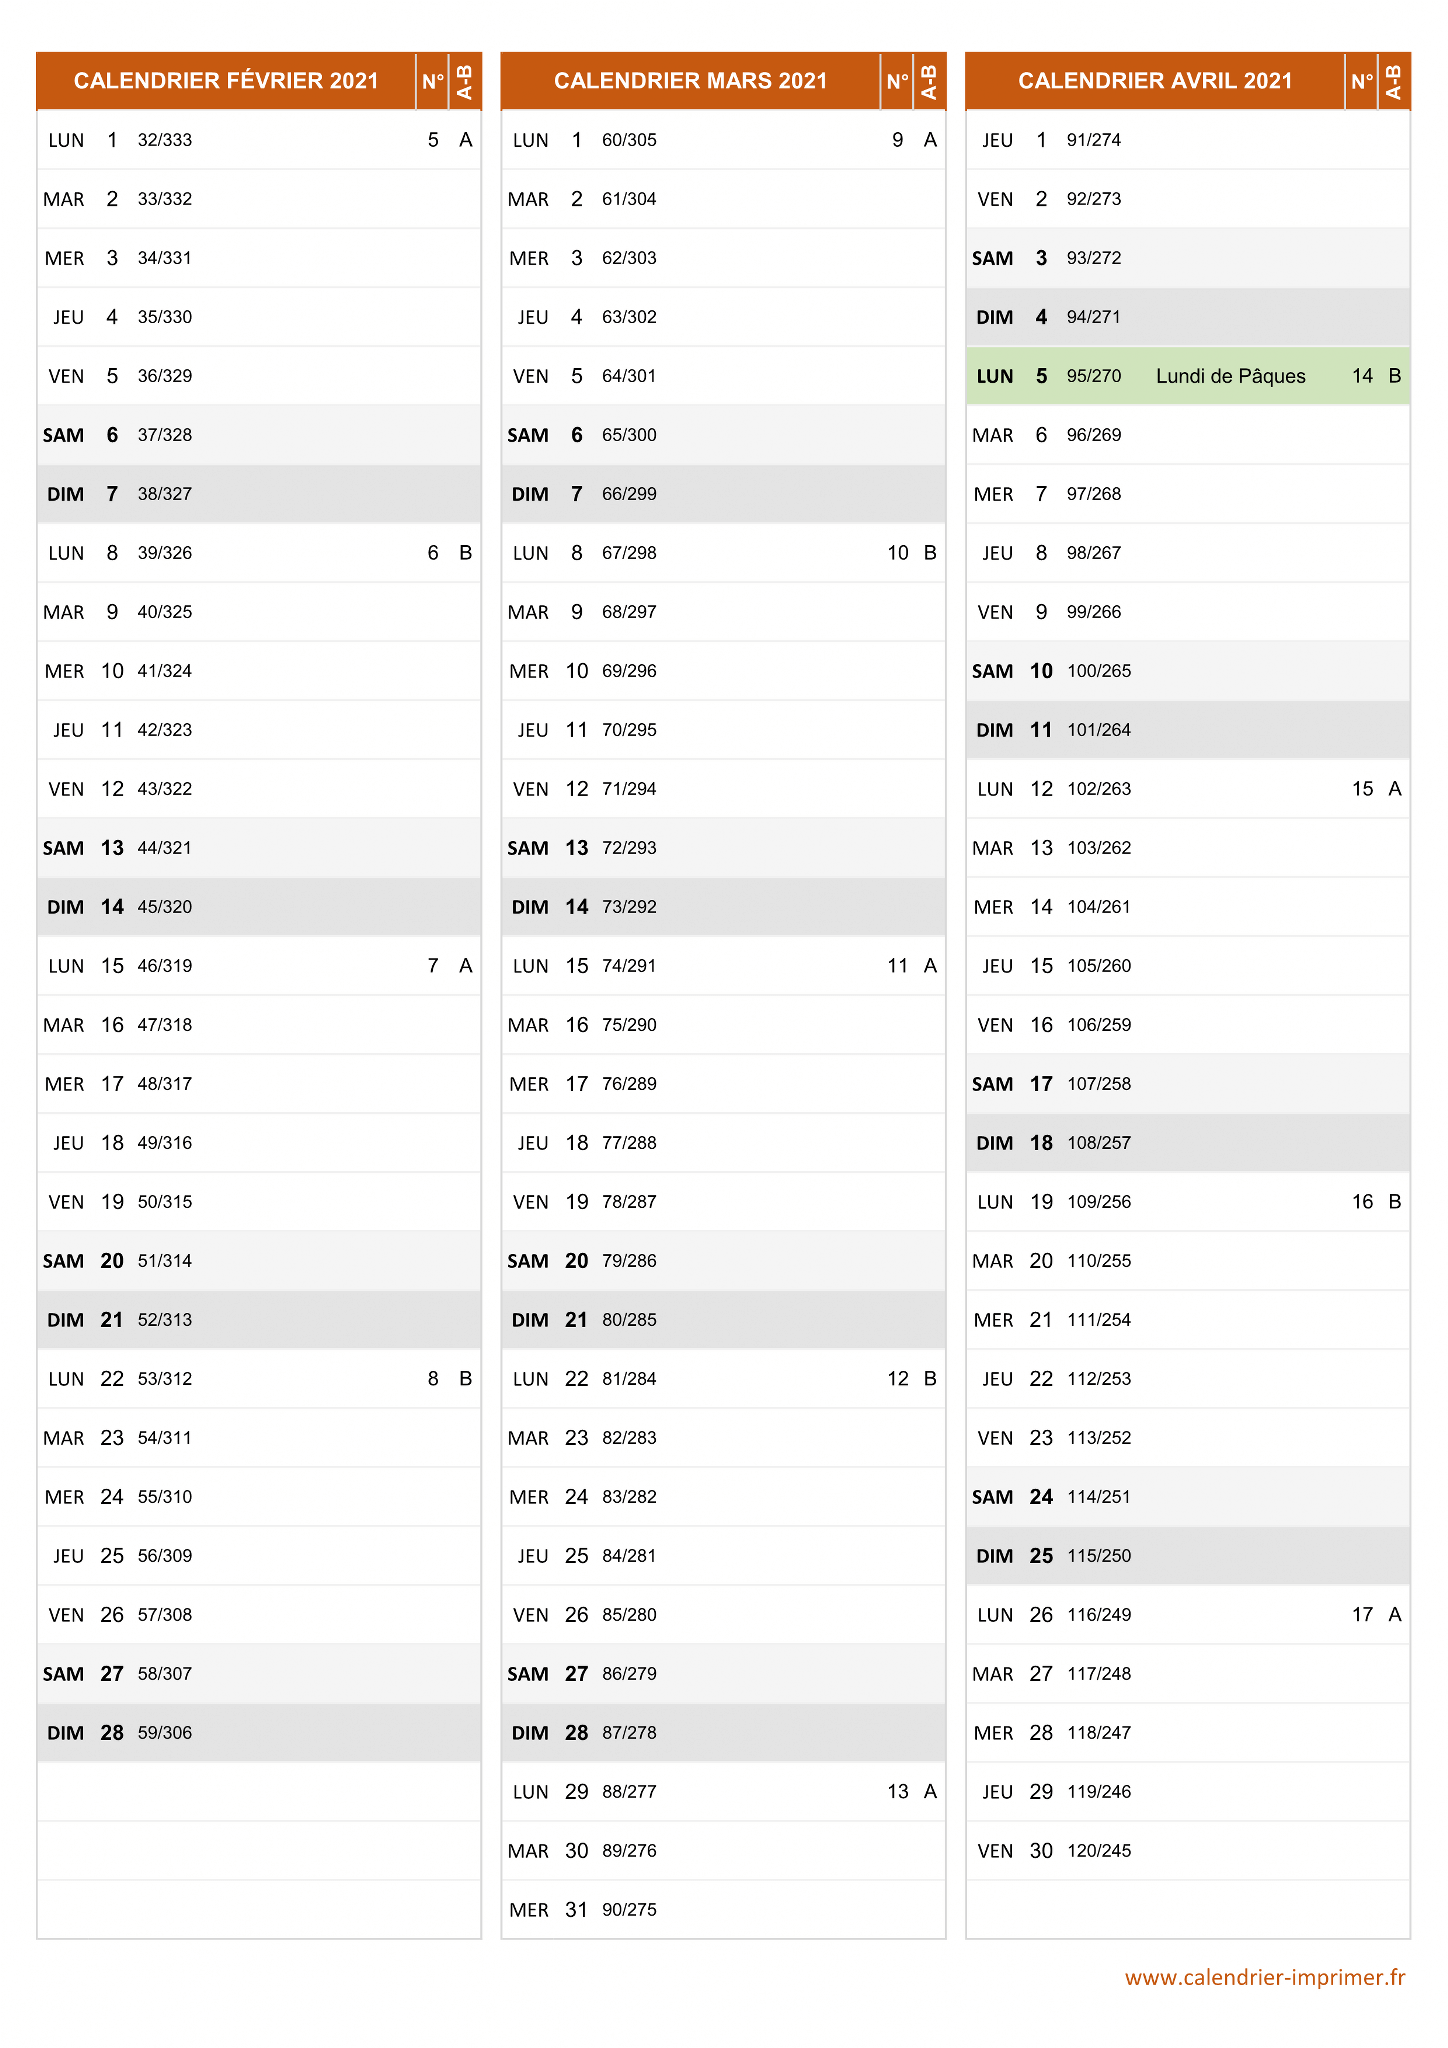Select Sunday 14 March row

click(724, 907)
